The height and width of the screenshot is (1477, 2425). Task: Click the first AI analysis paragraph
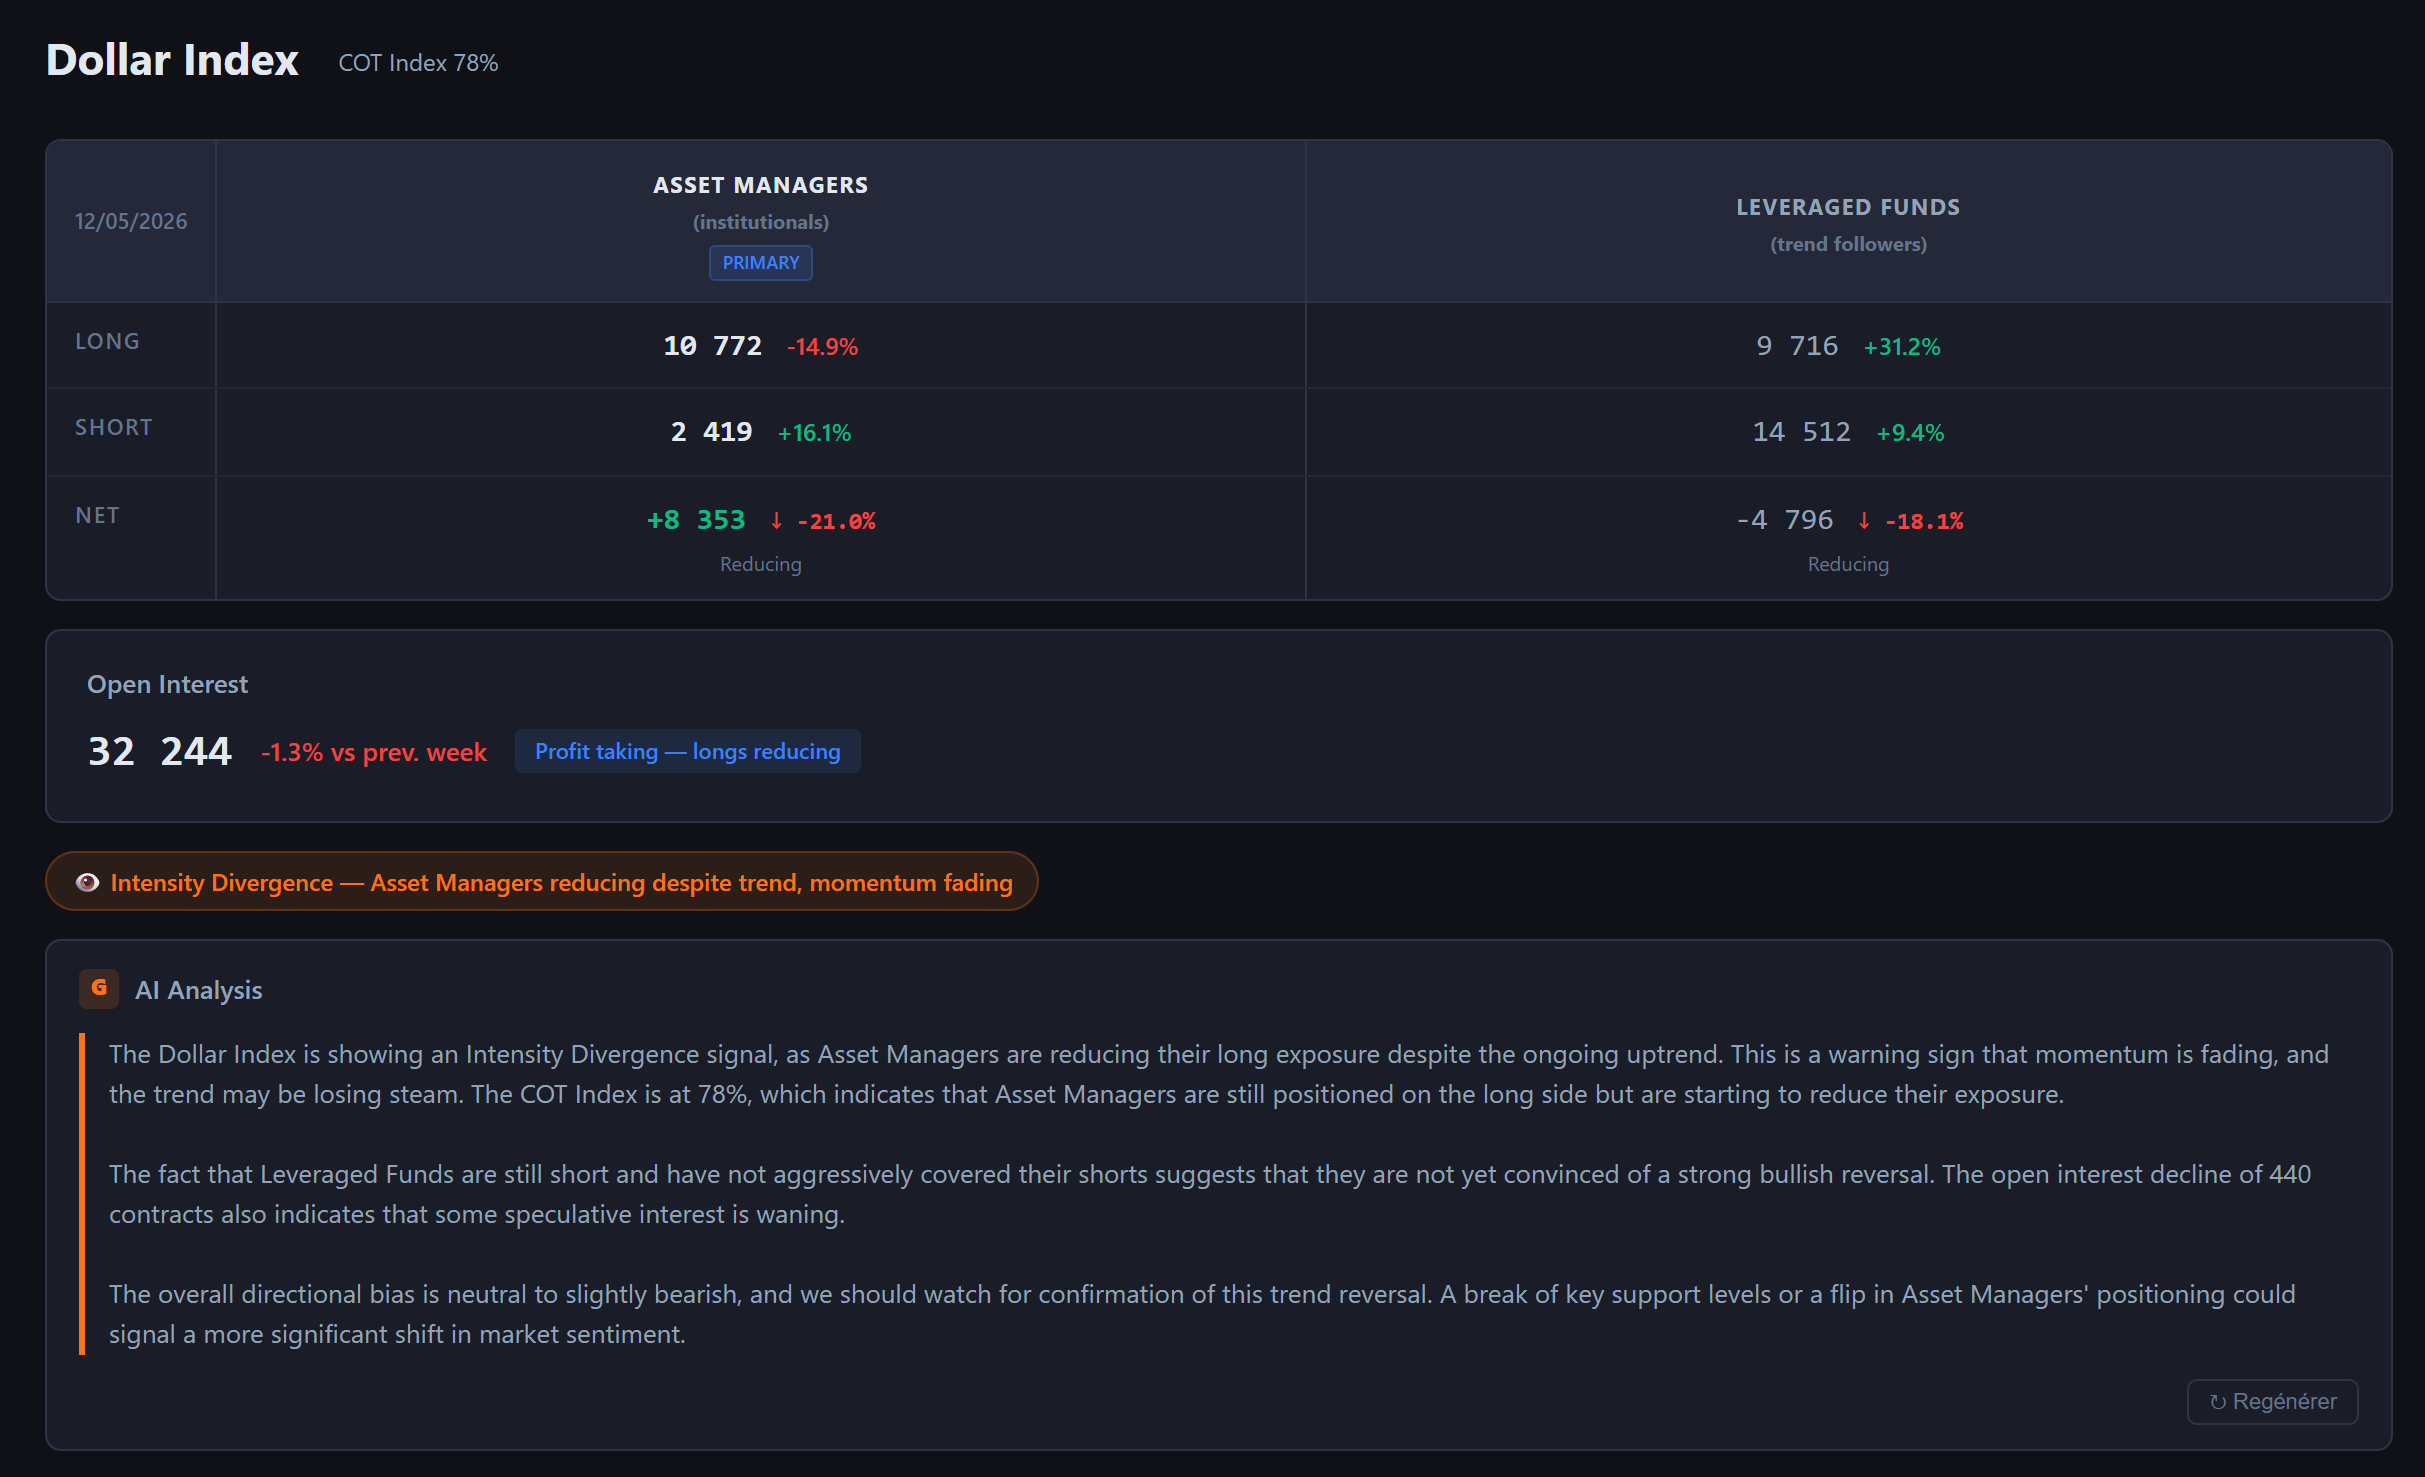pos(1219,1074)
